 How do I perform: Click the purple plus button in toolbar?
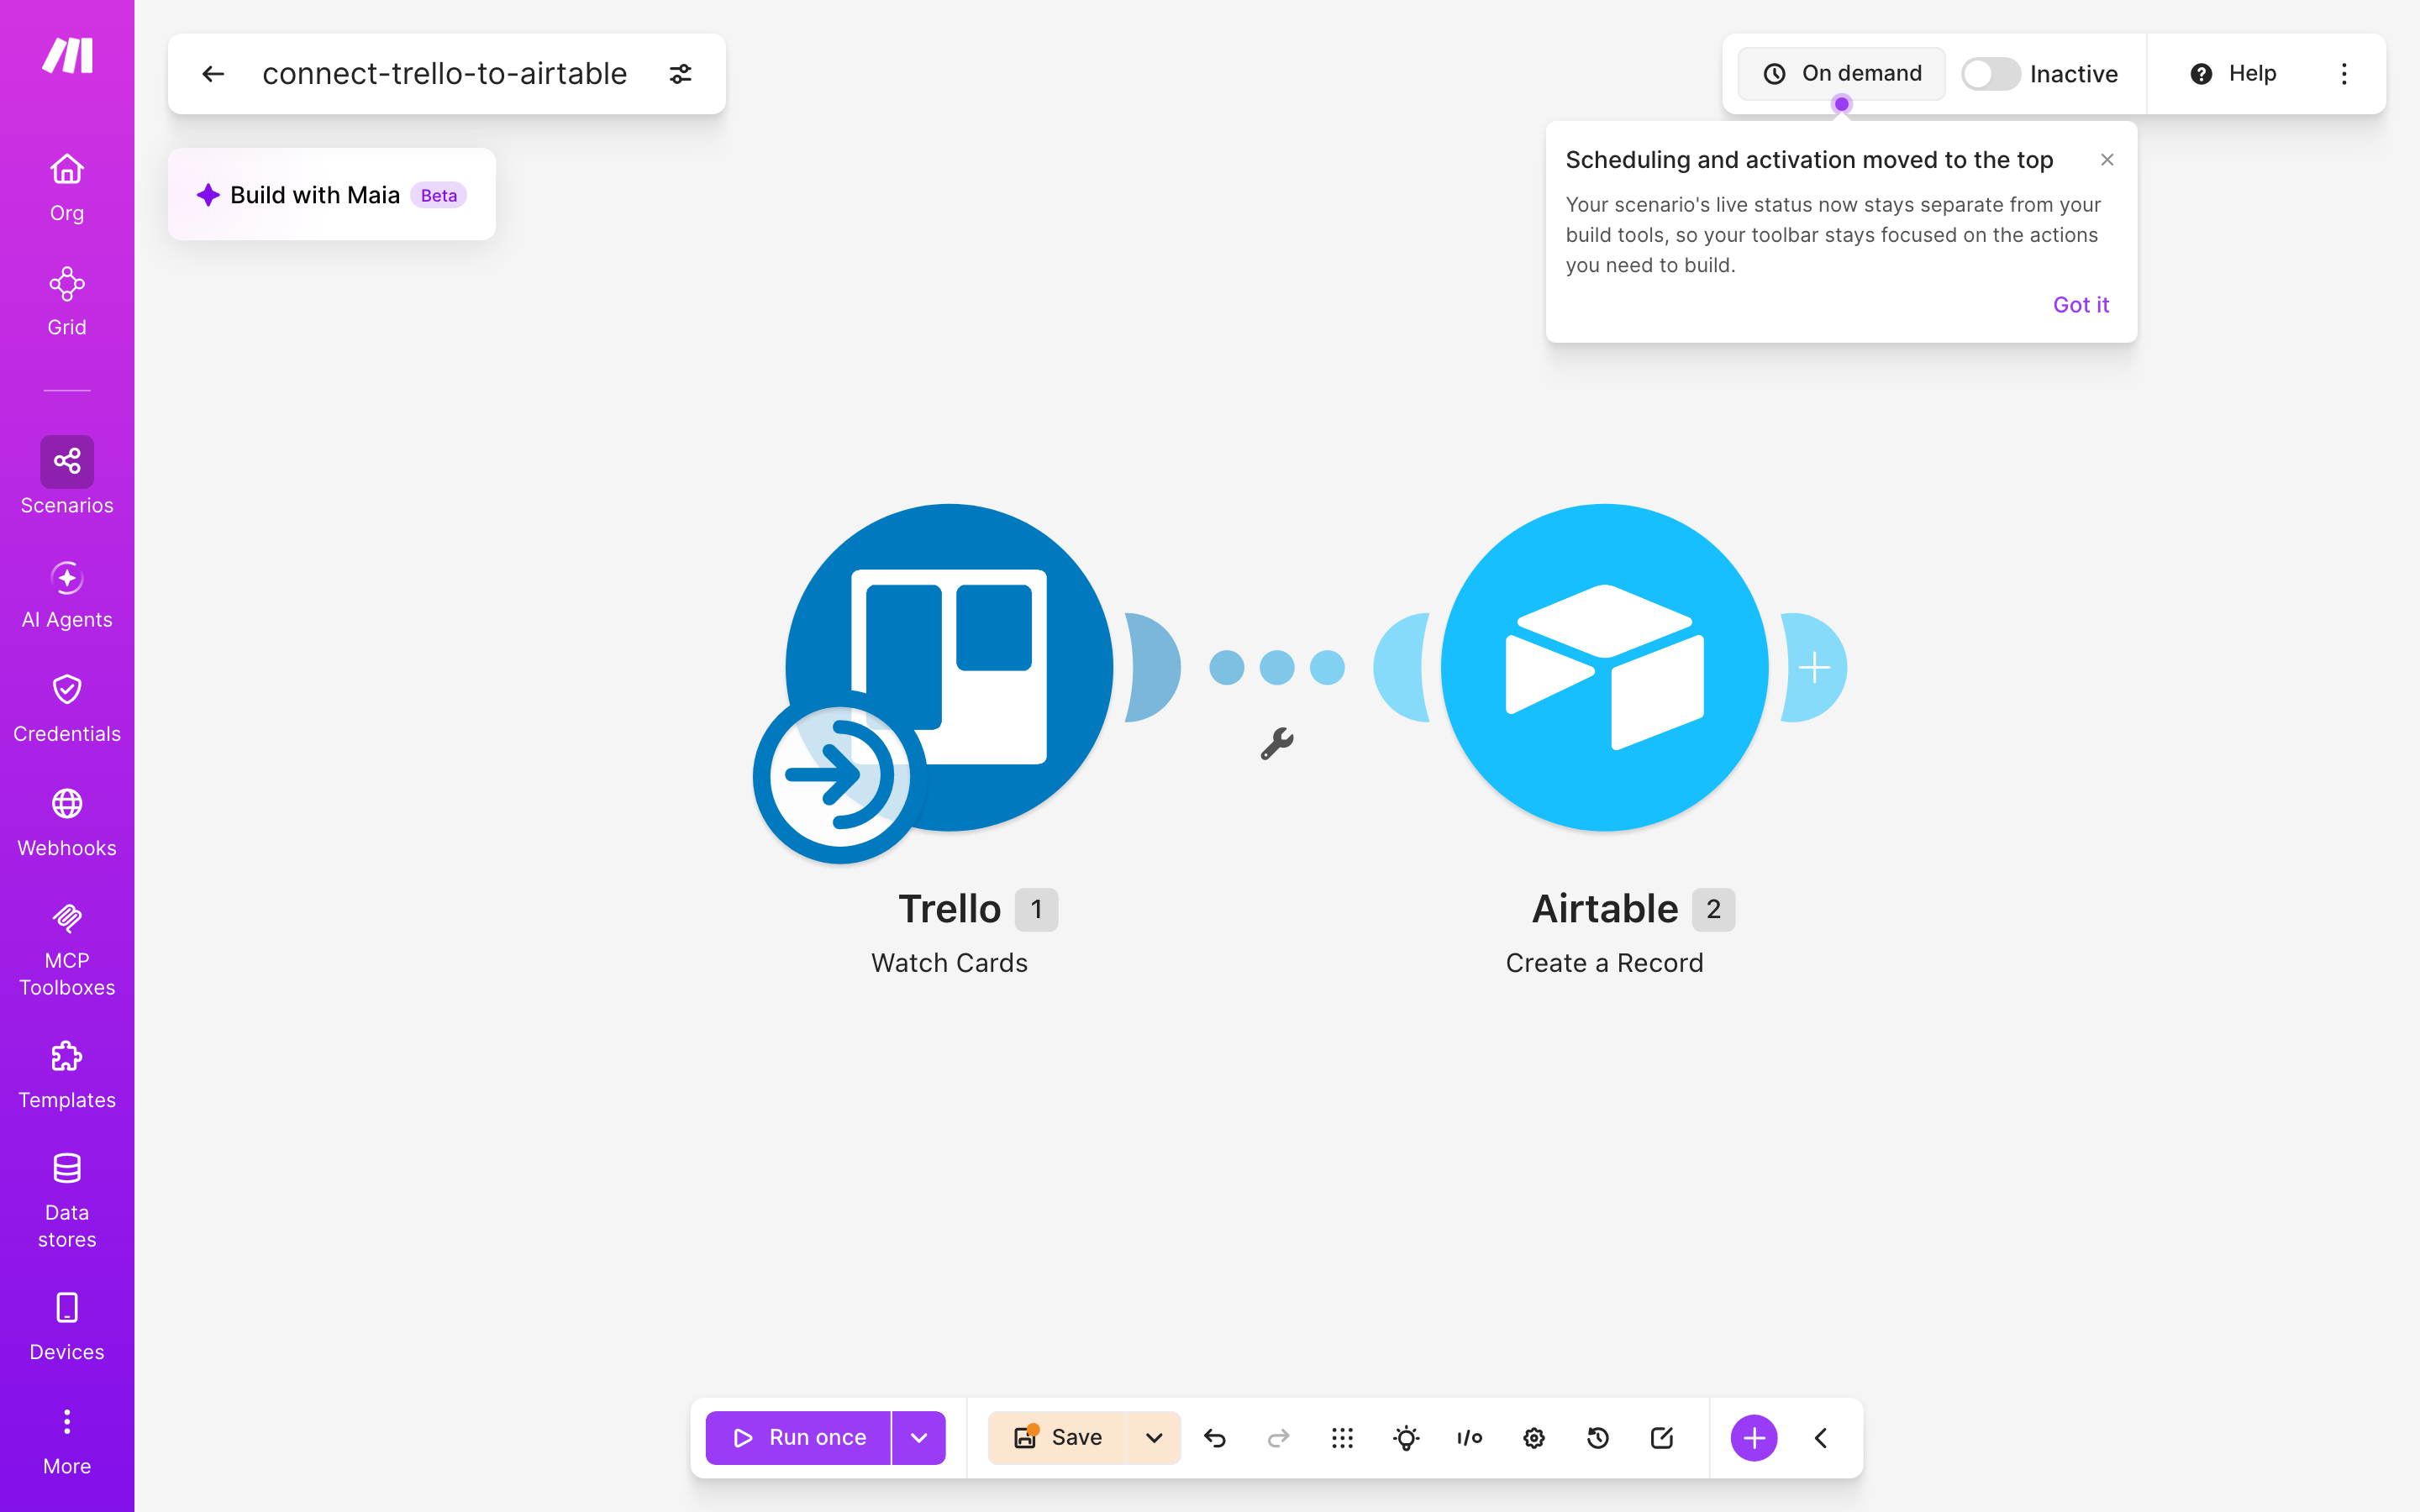(1754, 1438)
